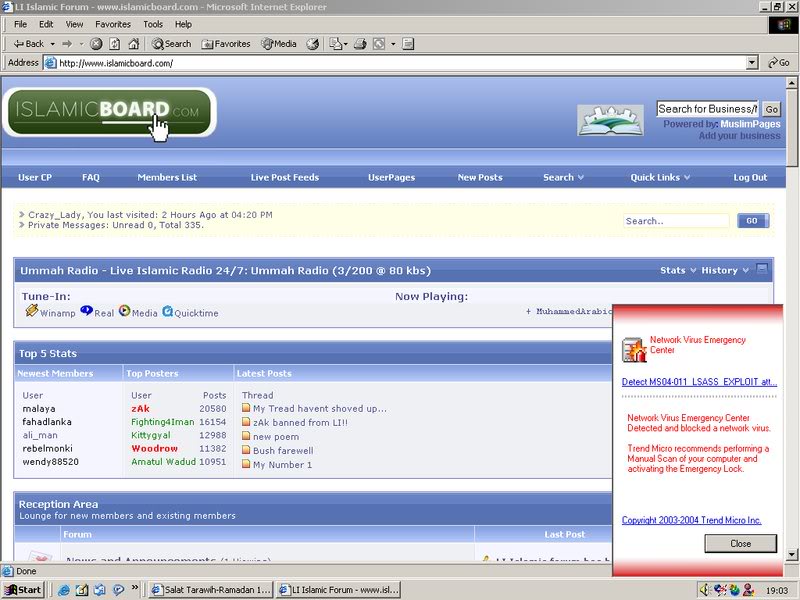800x600 pixels.
Task: Stop page loading with Stop icon
Action: point(96,44)
